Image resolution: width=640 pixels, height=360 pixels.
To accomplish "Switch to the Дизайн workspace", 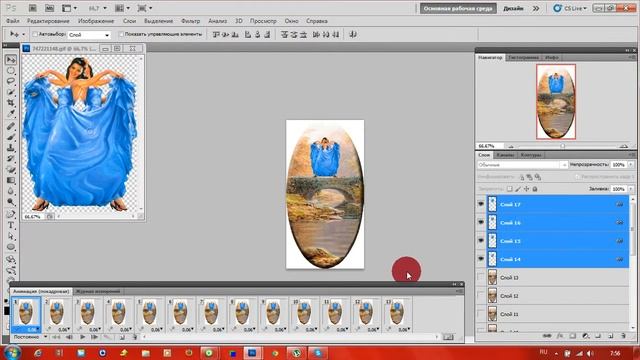I will pyautogui.click(x=513, y=8).
